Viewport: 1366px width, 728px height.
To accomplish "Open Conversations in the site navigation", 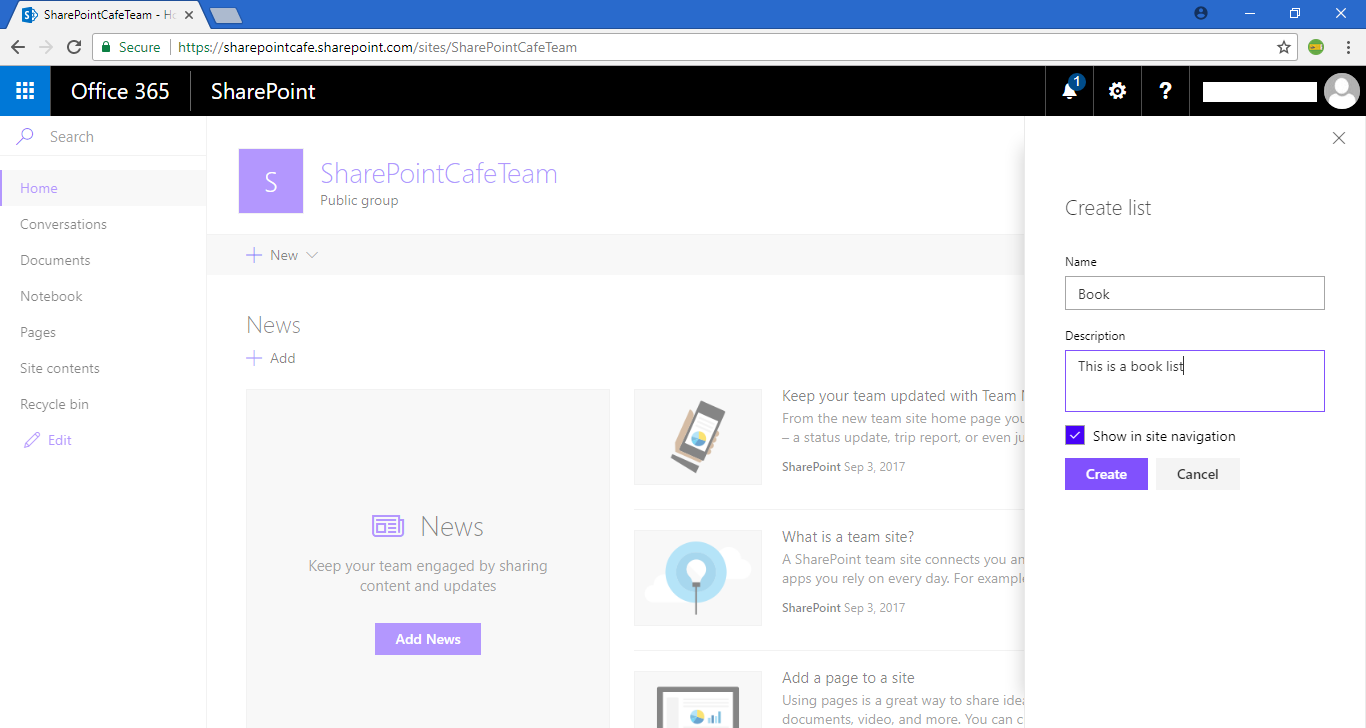I will (x=63, y=224).
